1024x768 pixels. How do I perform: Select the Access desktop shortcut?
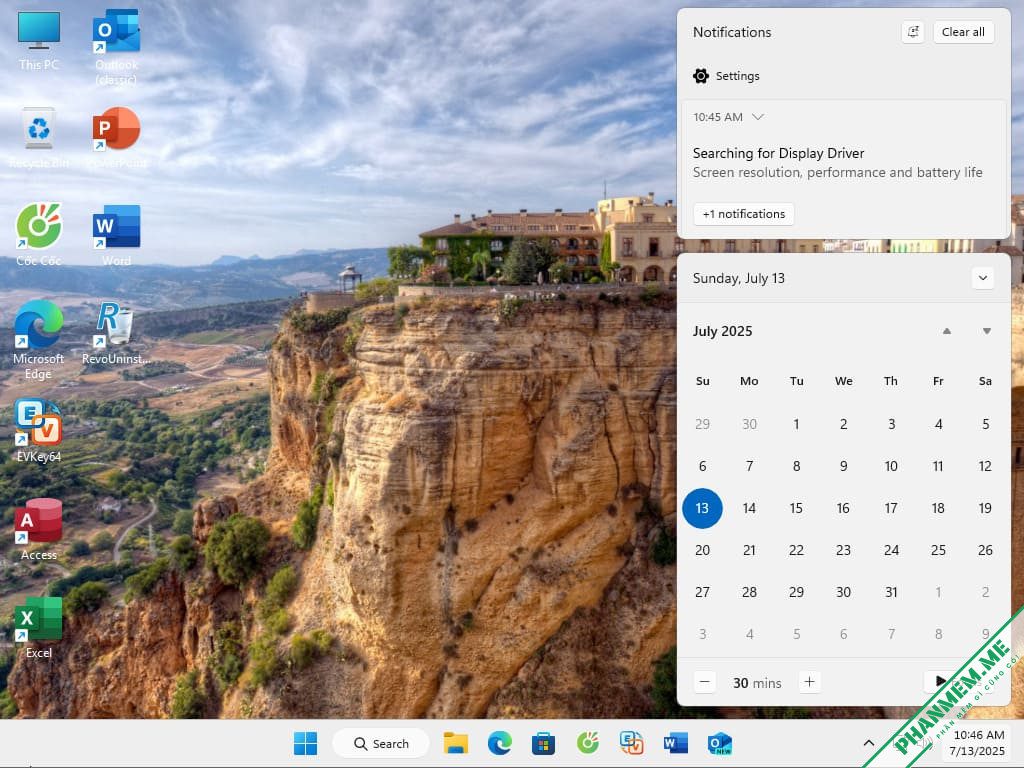point(39,529)
